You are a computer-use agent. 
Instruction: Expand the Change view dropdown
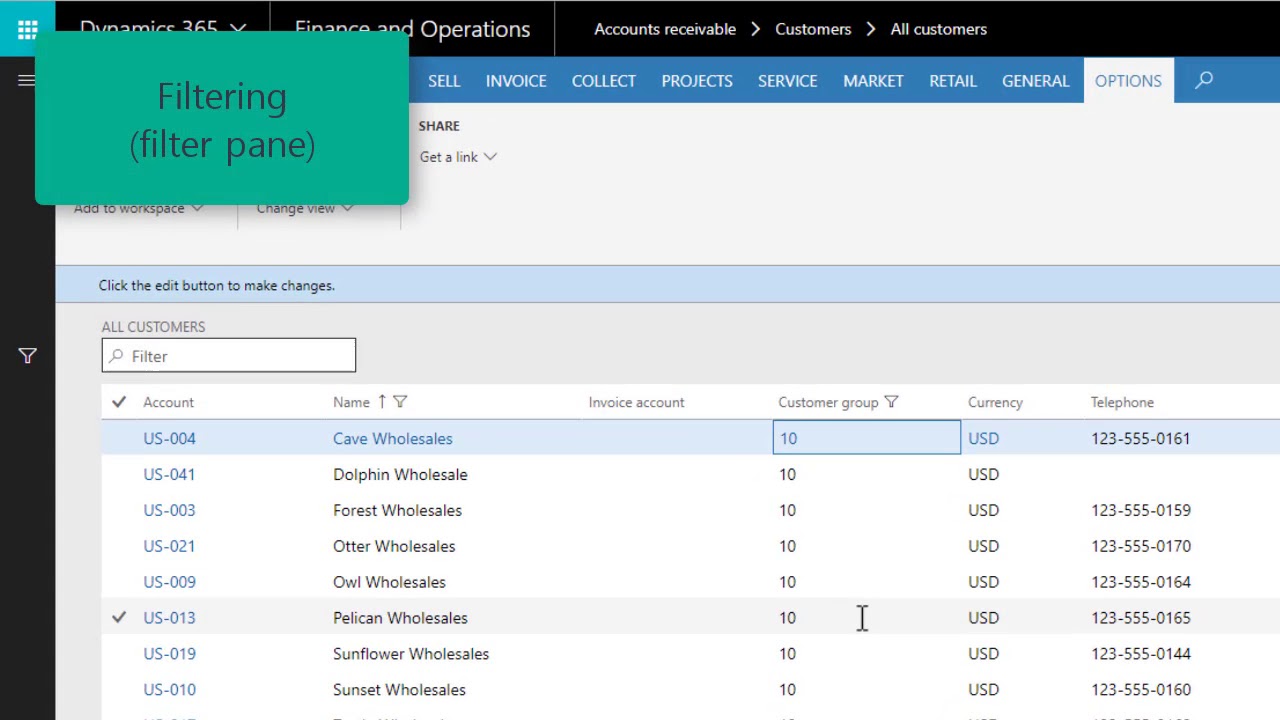click(x=305, y=208)
